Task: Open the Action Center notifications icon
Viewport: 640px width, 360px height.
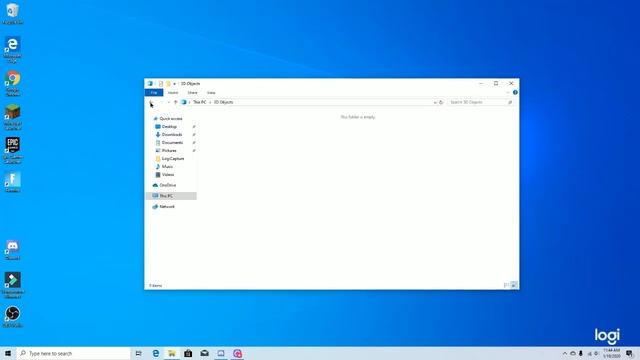Action: (x=630, y=353)
